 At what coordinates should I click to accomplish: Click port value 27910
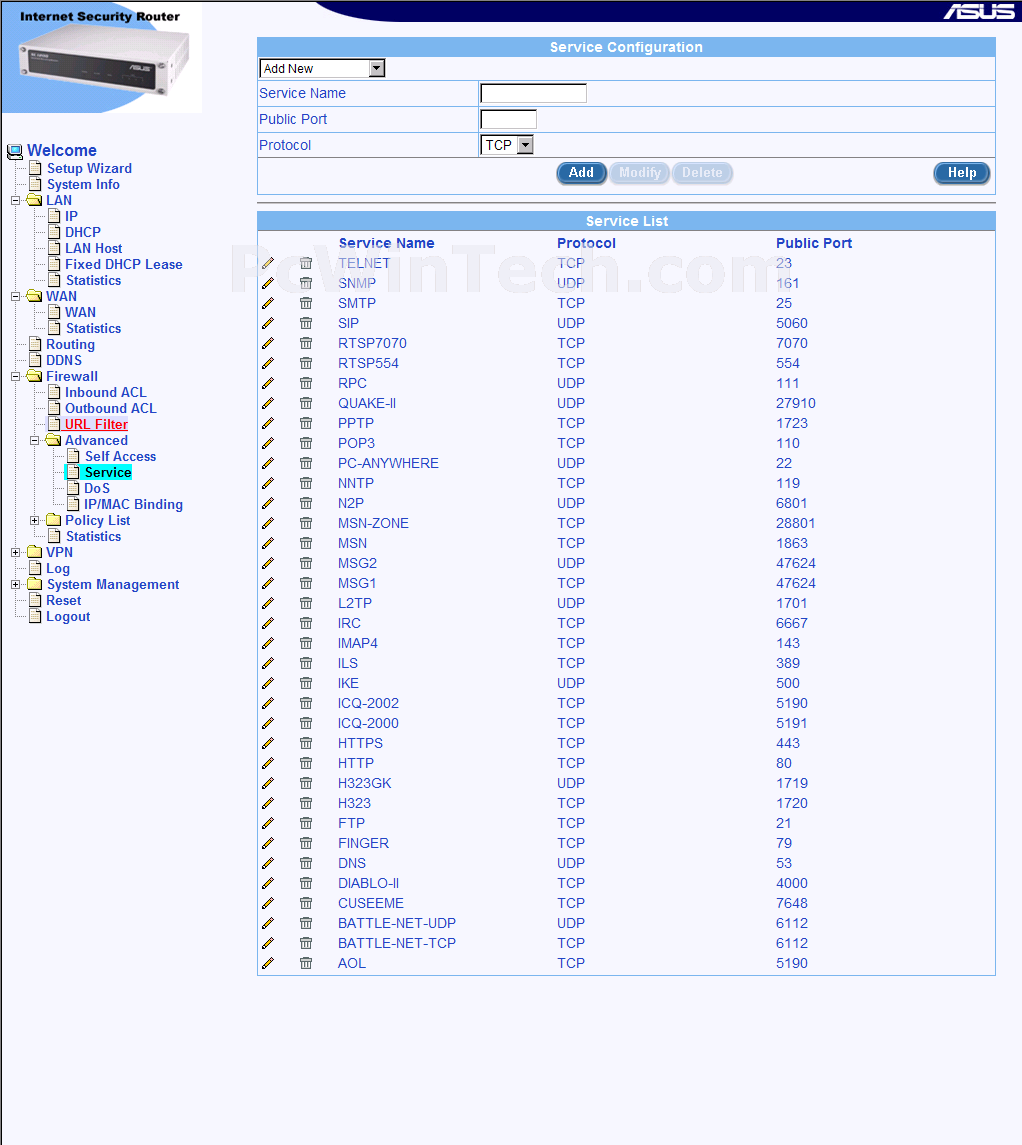tap(796, 403)
